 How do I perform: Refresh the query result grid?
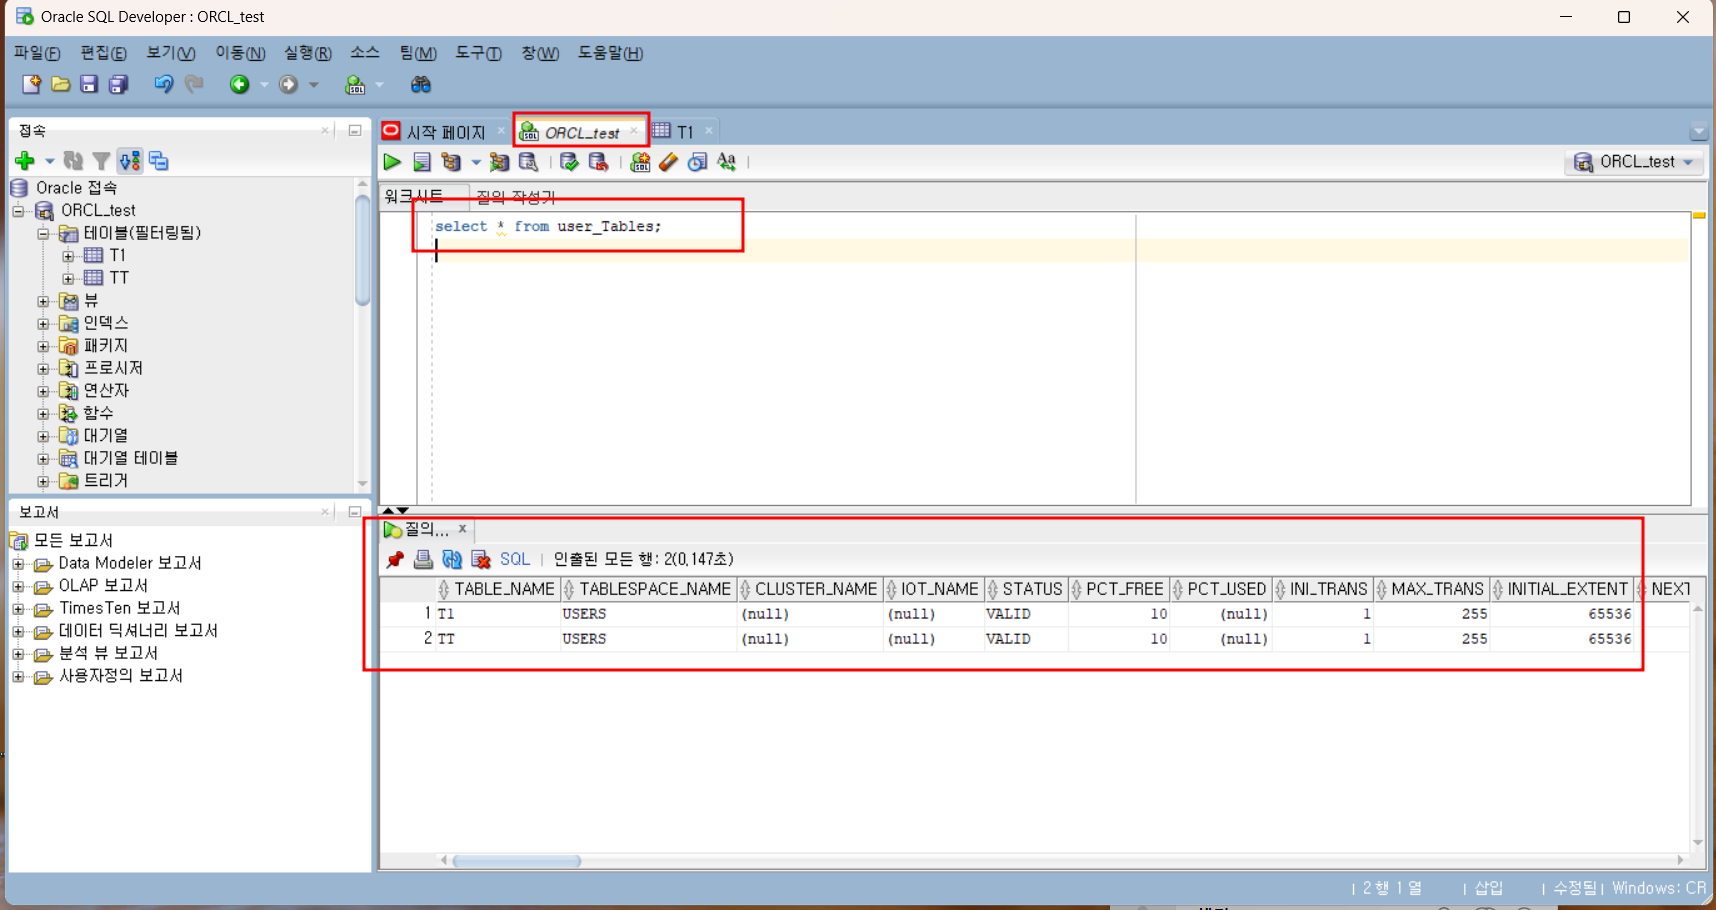pyautogui.click(x=452, y=559)
